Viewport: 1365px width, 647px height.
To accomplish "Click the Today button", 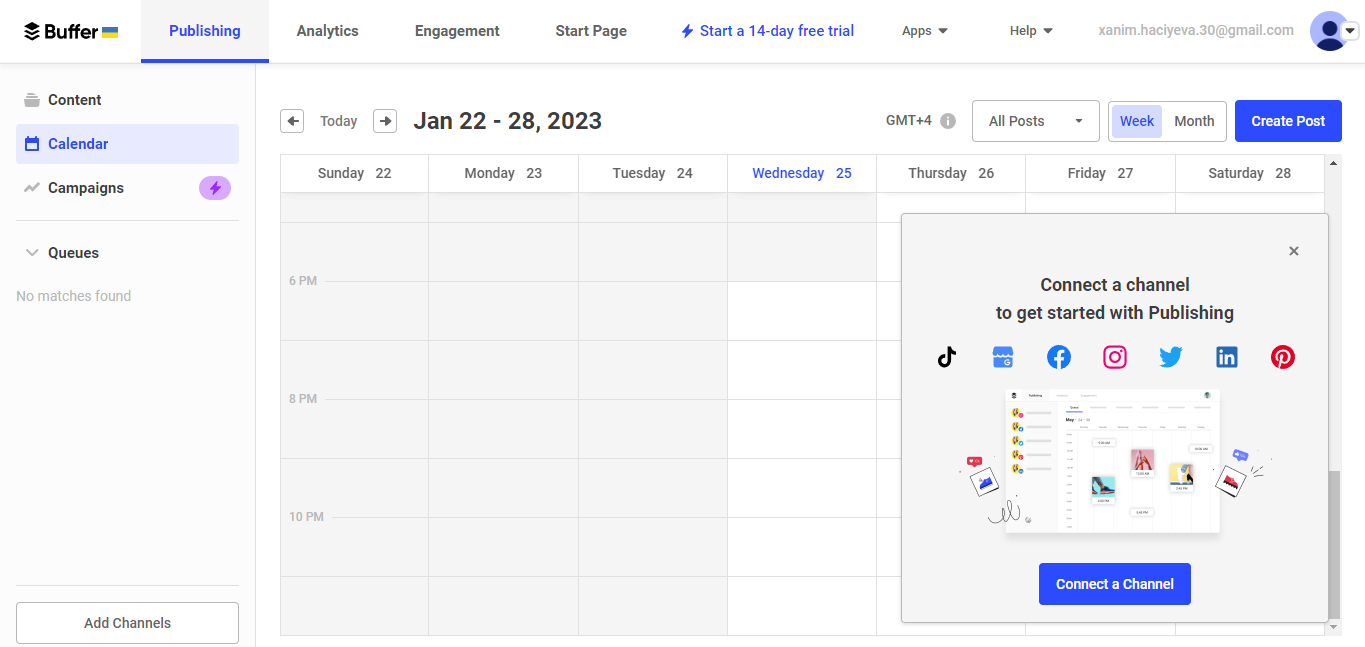I will 339,121.
